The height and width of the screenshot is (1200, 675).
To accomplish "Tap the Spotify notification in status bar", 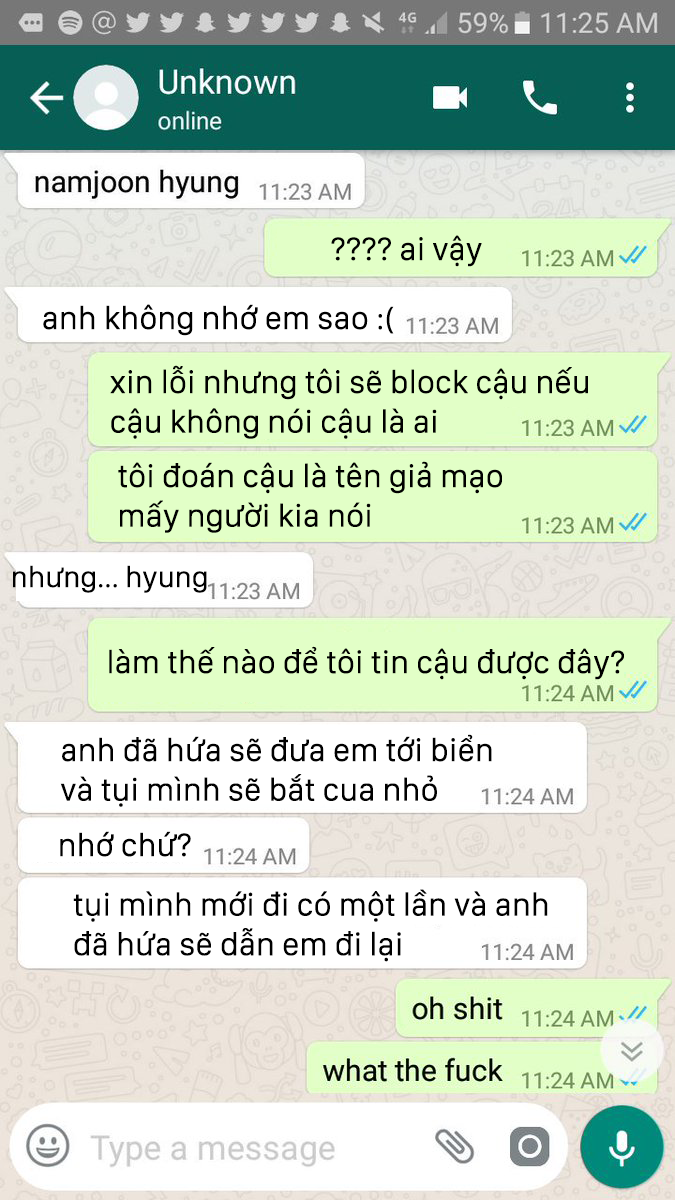I will pos(70,22).
